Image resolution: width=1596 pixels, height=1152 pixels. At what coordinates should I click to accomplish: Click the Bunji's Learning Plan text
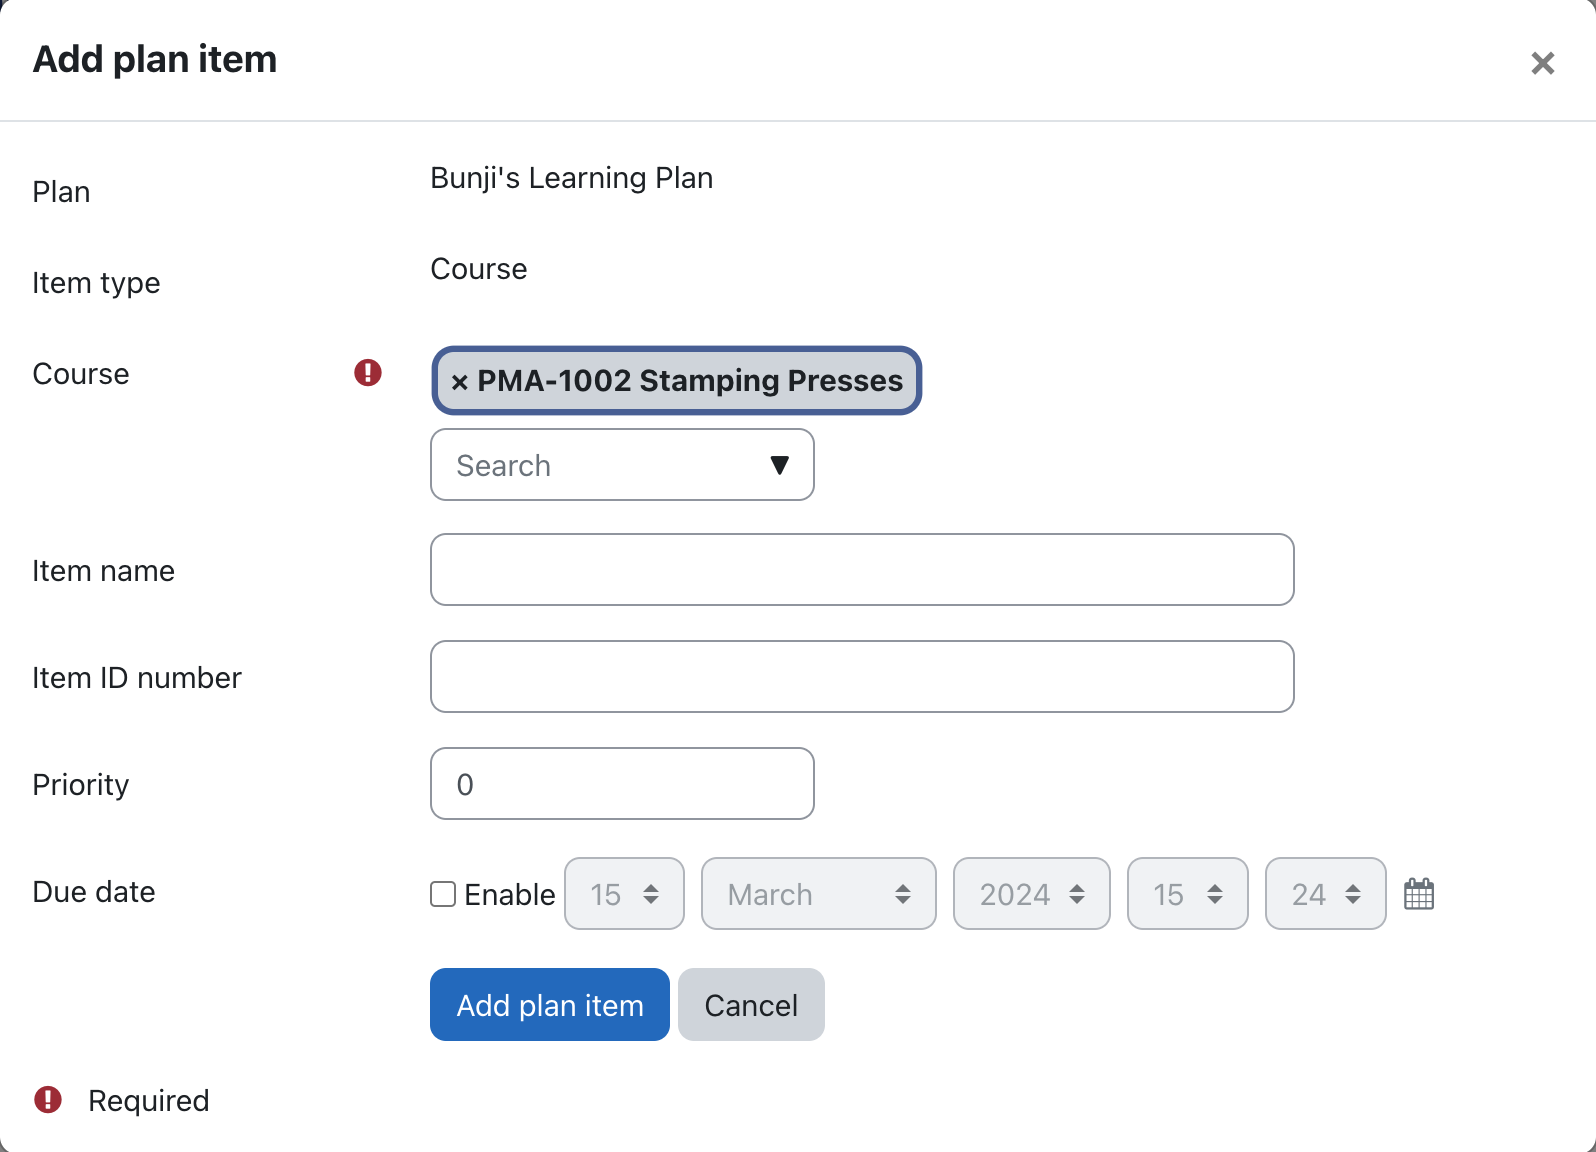[571, 178]
